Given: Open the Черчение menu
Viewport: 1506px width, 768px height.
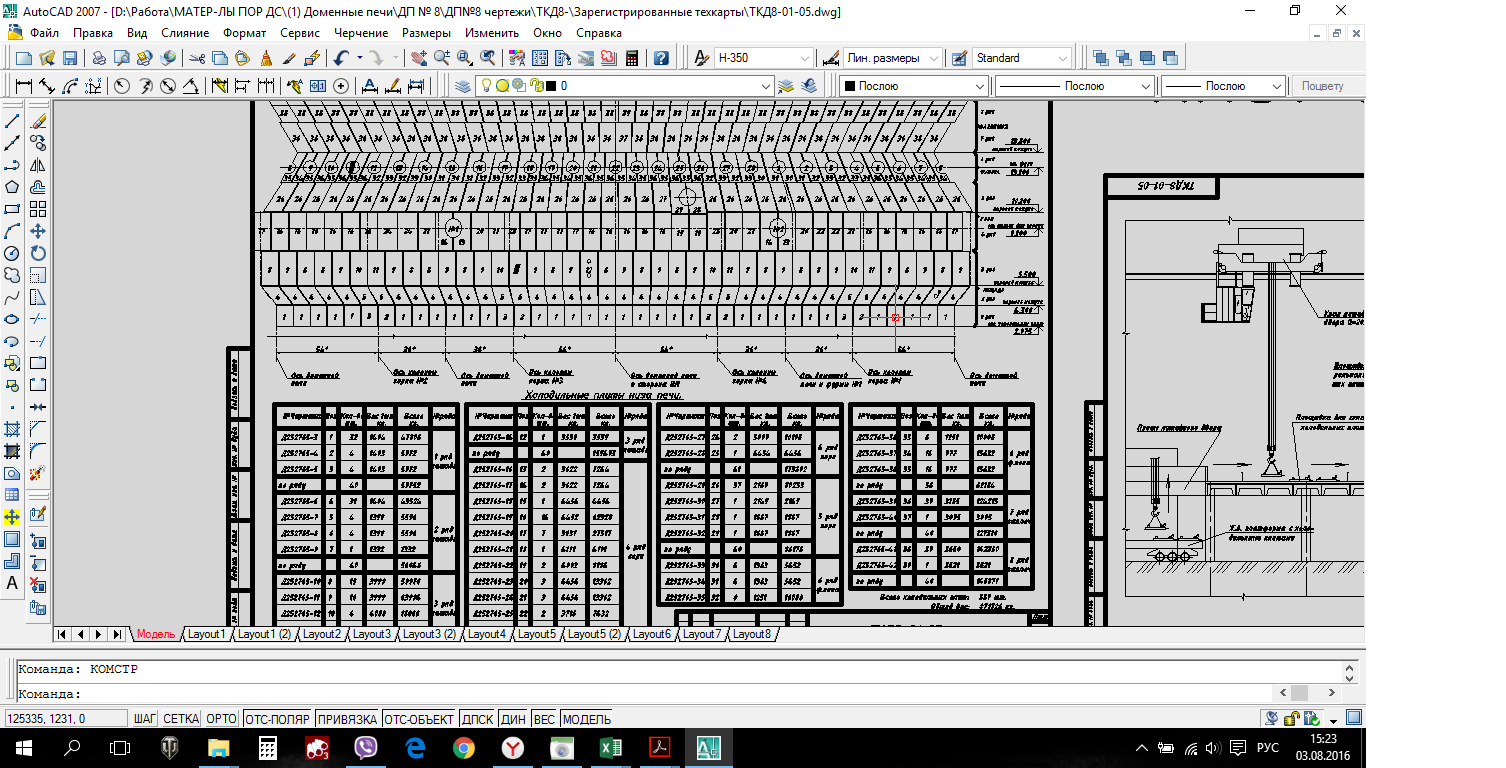Looking at the screenshot, I should coord(361,33).
